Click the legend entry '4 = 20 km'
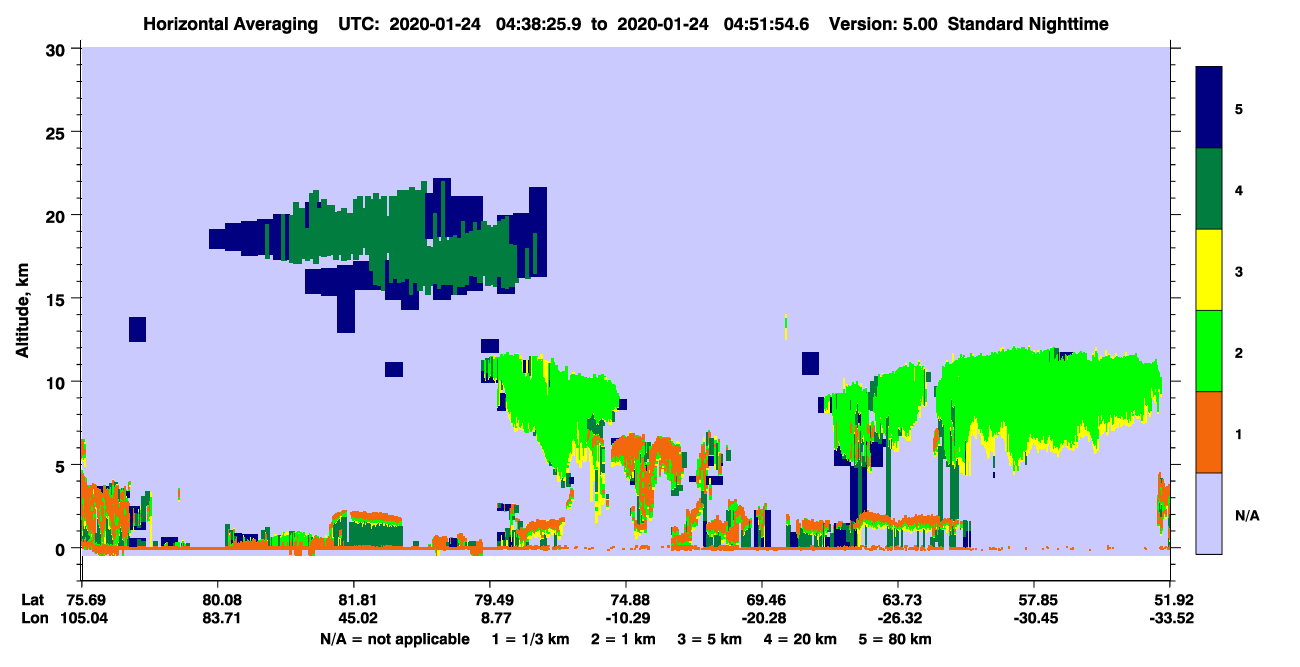This screenshot has width=1300, height=667. pos(800,639)
